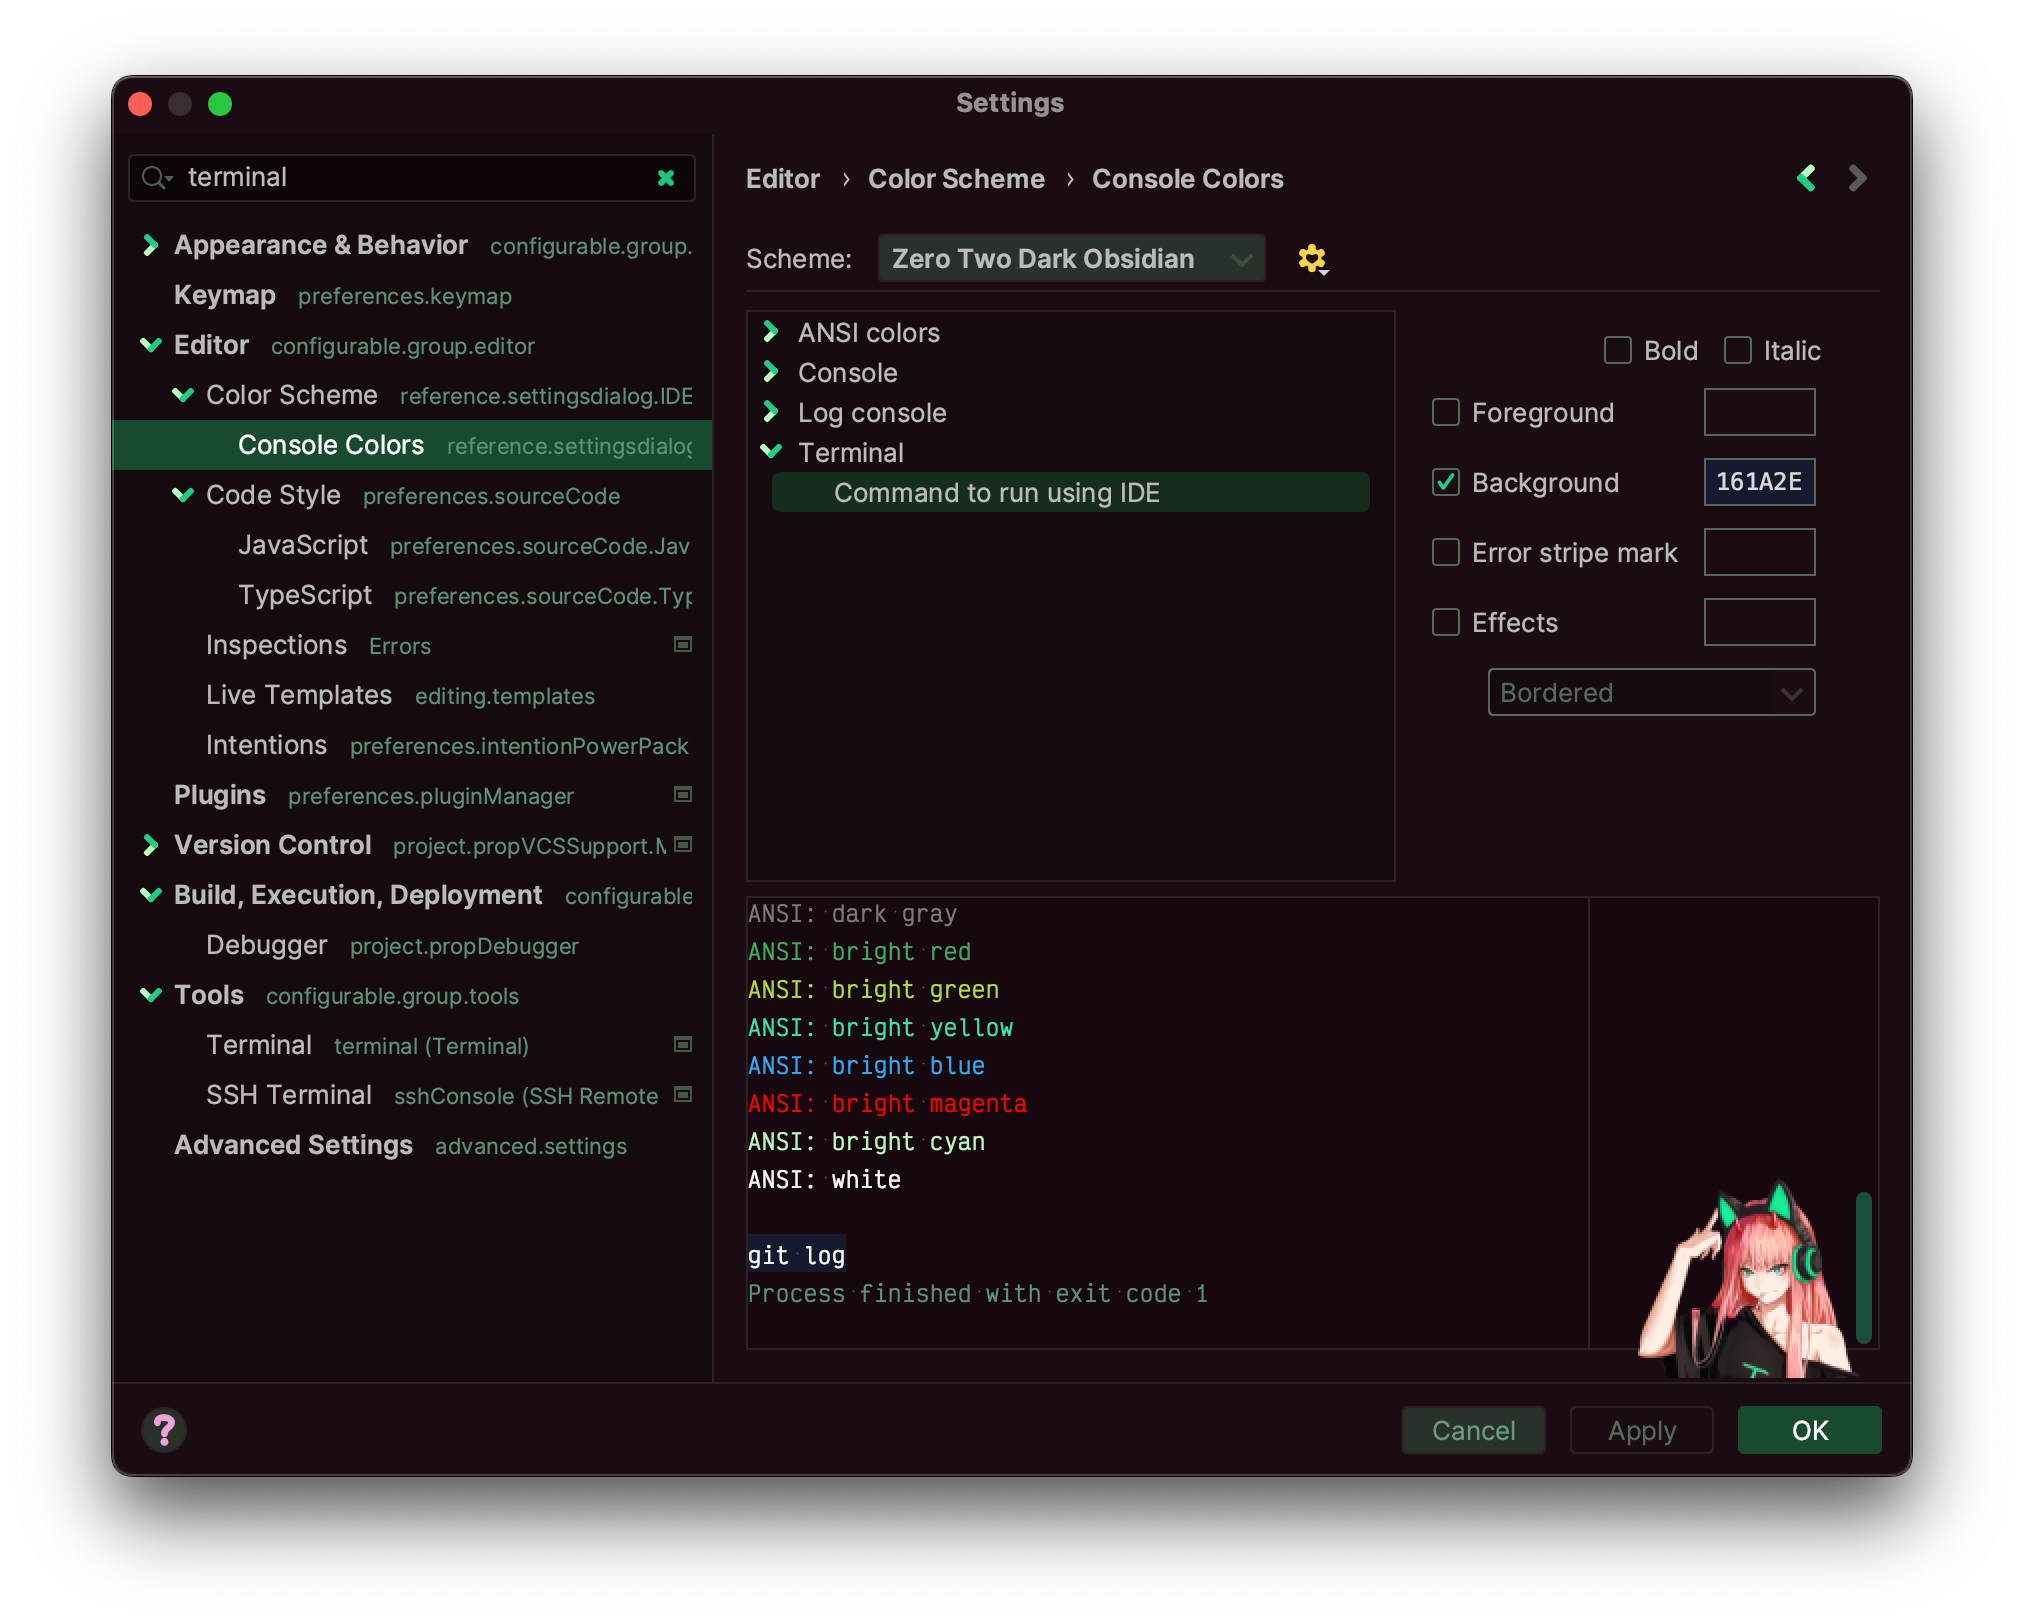2024x1624 pixels.
Task: Open the scheme gear settings menu
Action: point(1312,258)
